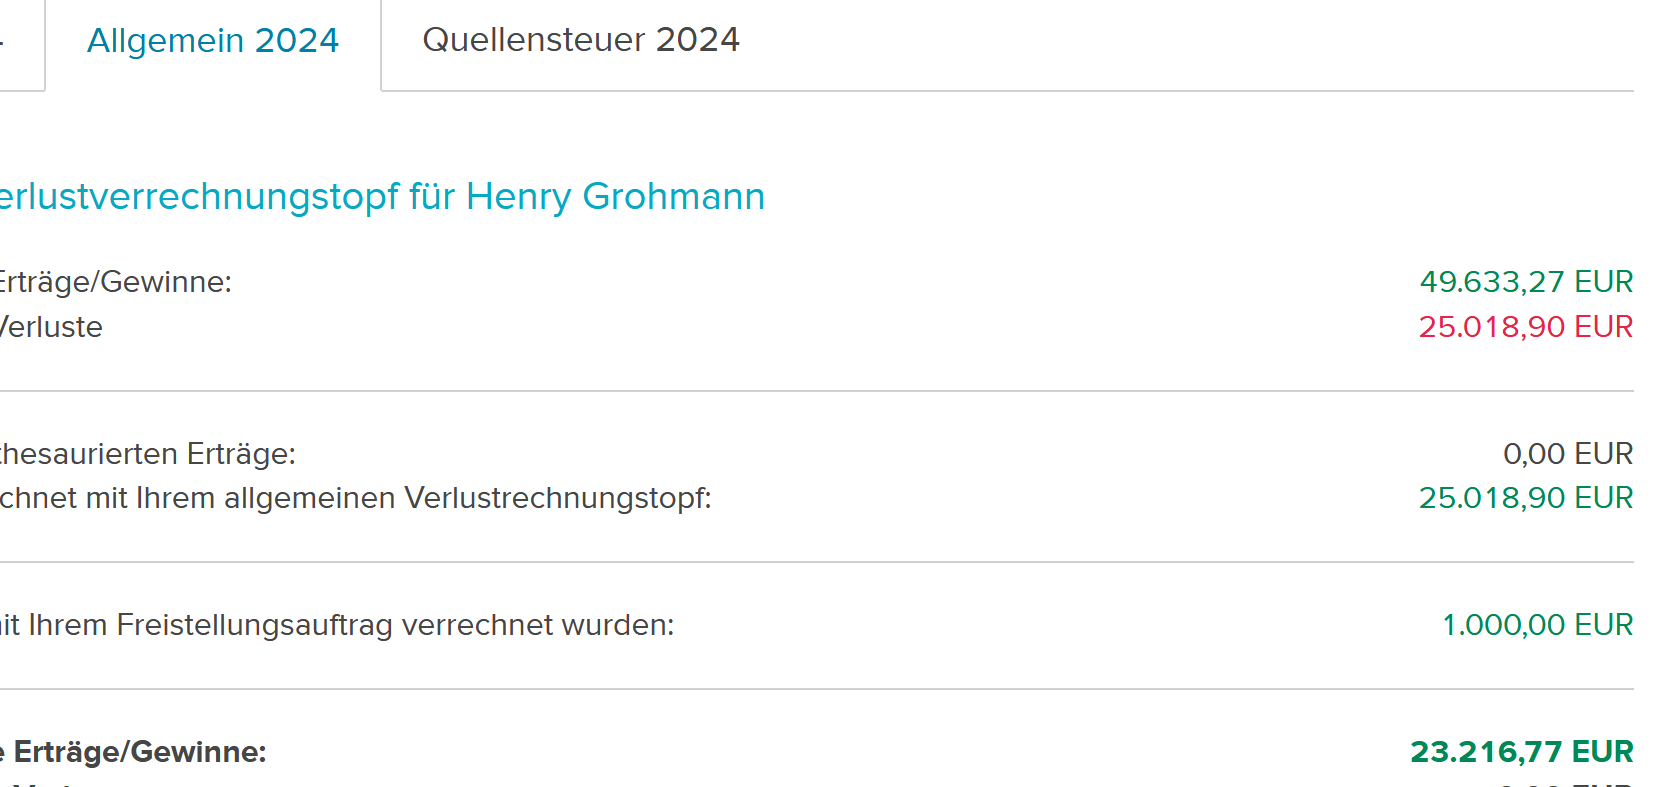Select the red 25.018,90 EUR loss amount

click(1525, 327)
